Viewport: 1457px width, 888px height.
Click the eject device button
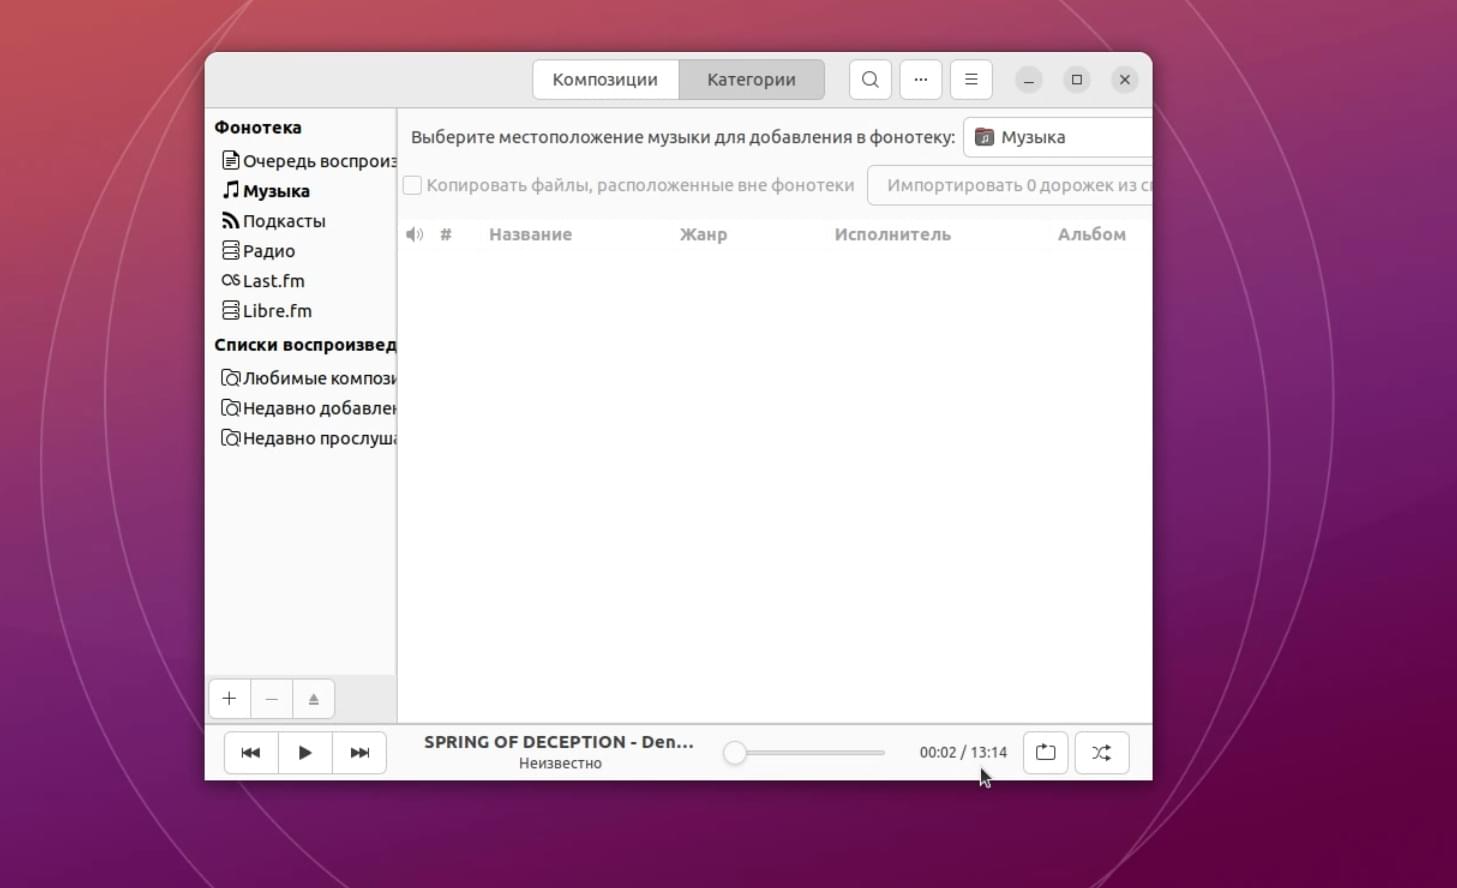[x=314, y=699]
